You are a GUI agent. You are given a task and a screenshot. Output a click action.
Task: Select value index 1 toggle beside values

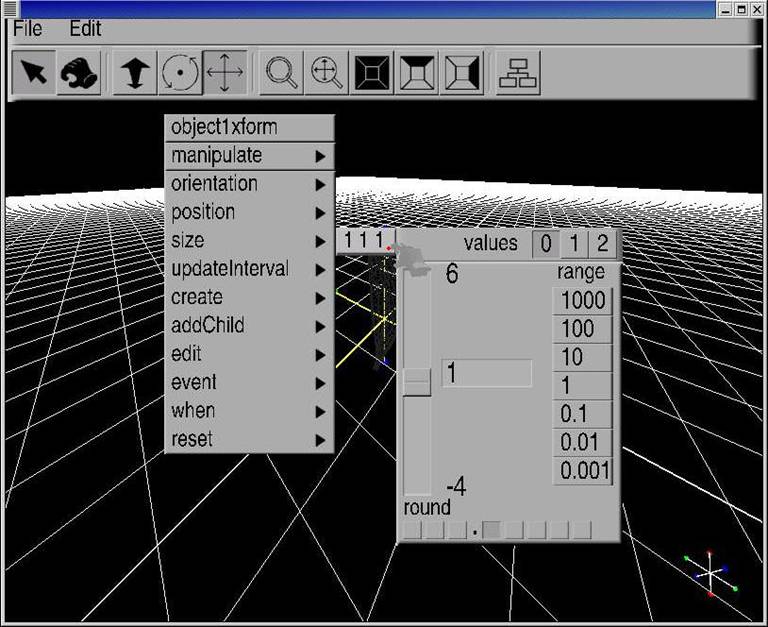point(575,243)
